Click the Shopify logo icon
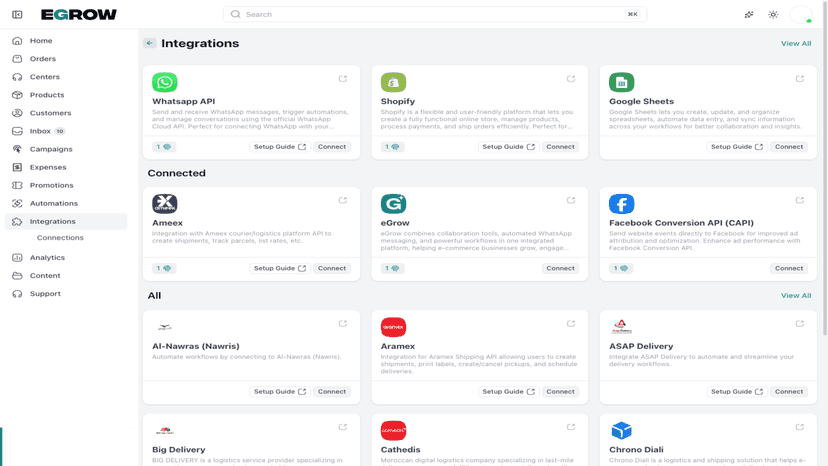Screen dimensions: 828x466 coord(393,82)
